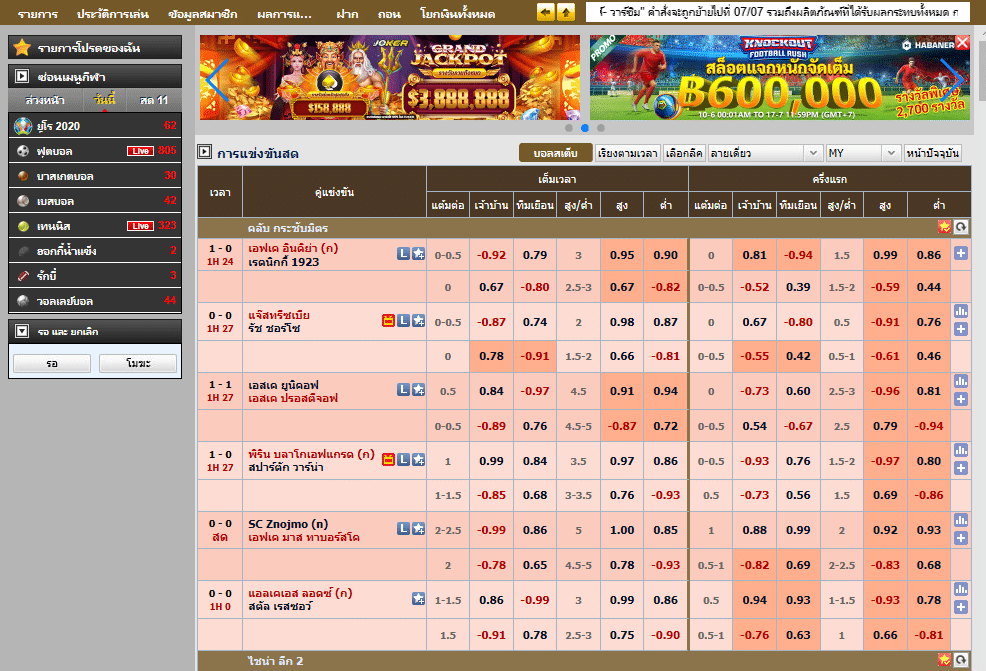
Task: Open the โยกเงินทั้งหมด menu item
Action: coord(457,14)
